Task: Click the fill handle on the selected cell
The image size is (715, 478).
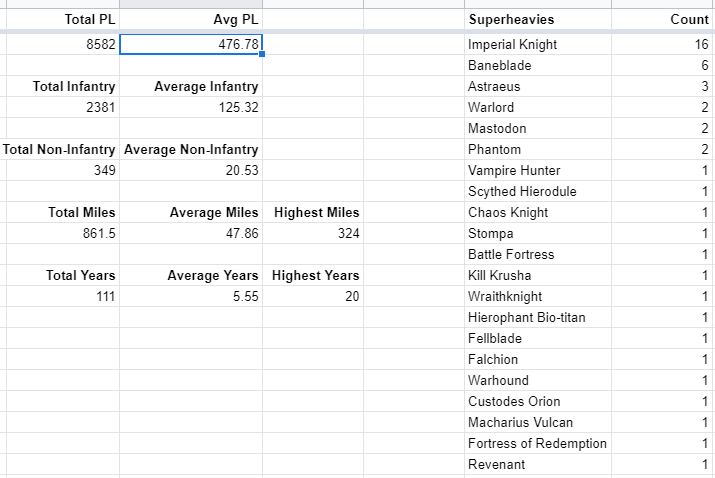Action: (x=262, y=55)
